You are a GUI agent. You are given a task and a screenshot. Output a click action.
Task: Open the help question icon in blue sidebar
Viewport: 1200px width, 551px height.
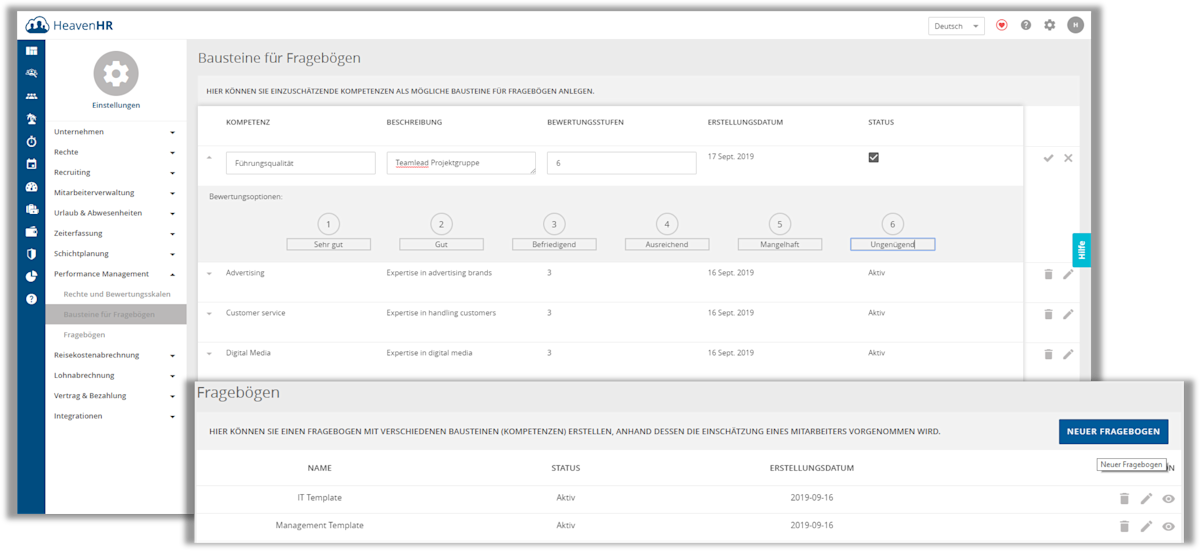click(31, 299)
